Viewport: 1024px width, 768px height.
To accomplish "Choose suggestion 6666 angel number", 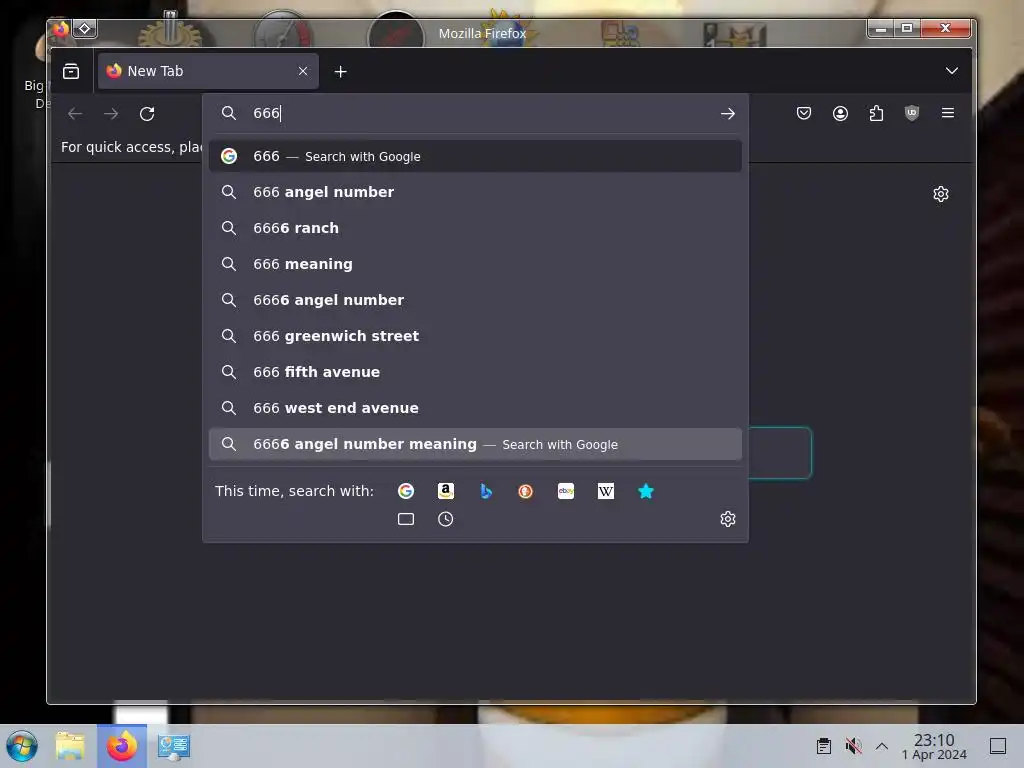I will 475,300.
